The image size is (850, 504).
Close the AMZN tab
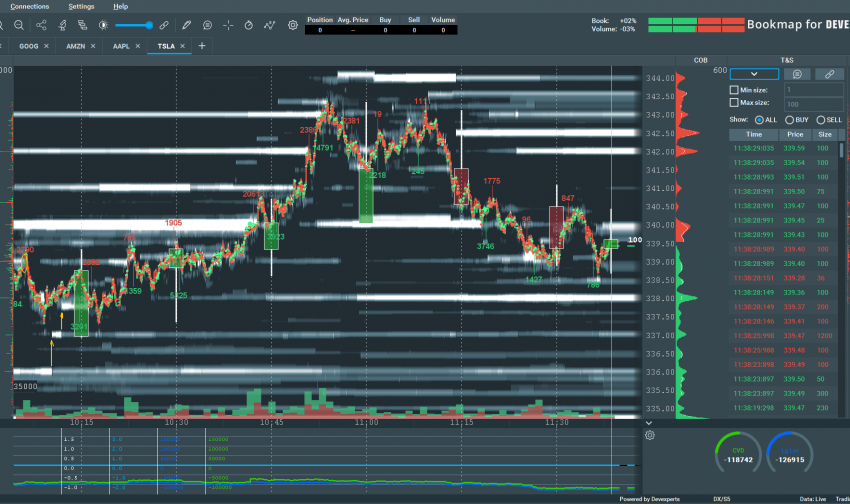pyautogui.click(x=93, y=46)
